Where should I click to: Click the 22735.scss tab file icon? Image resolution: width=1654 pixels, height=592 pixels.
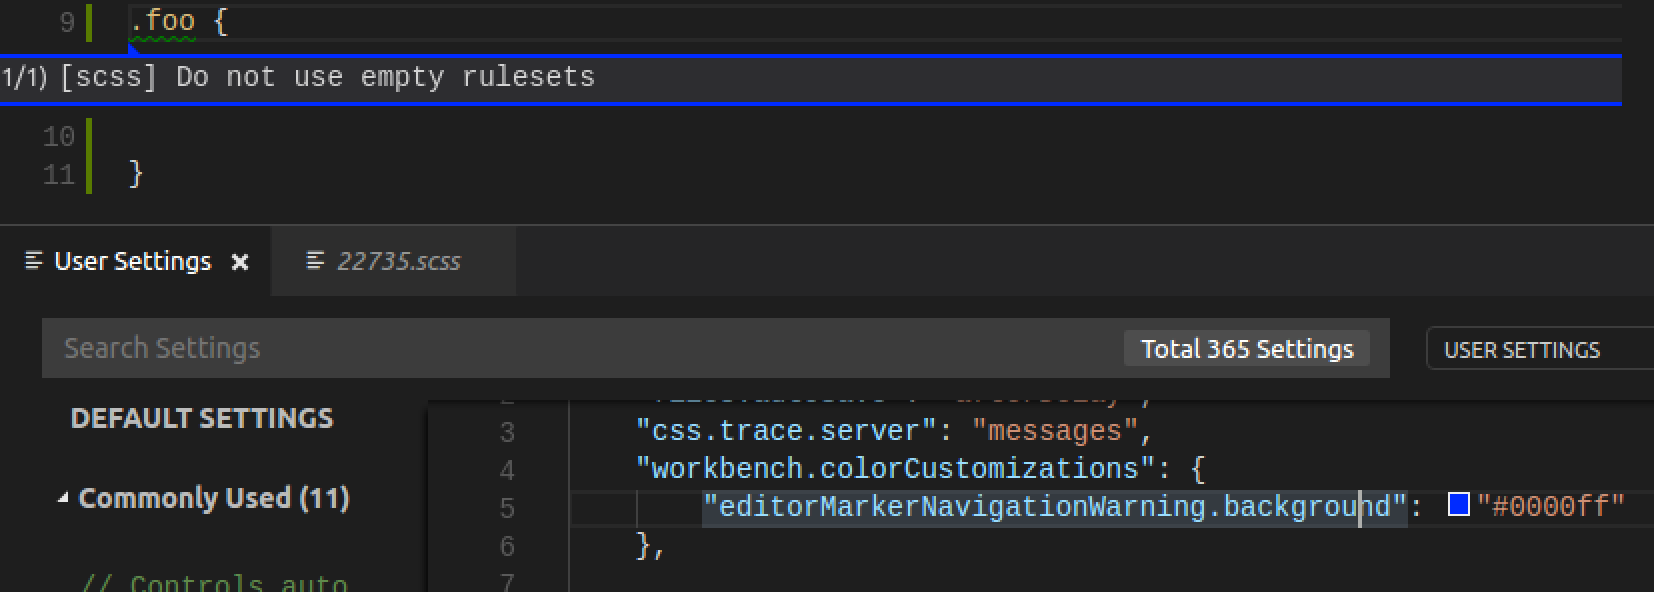click(x=315, y=261)
